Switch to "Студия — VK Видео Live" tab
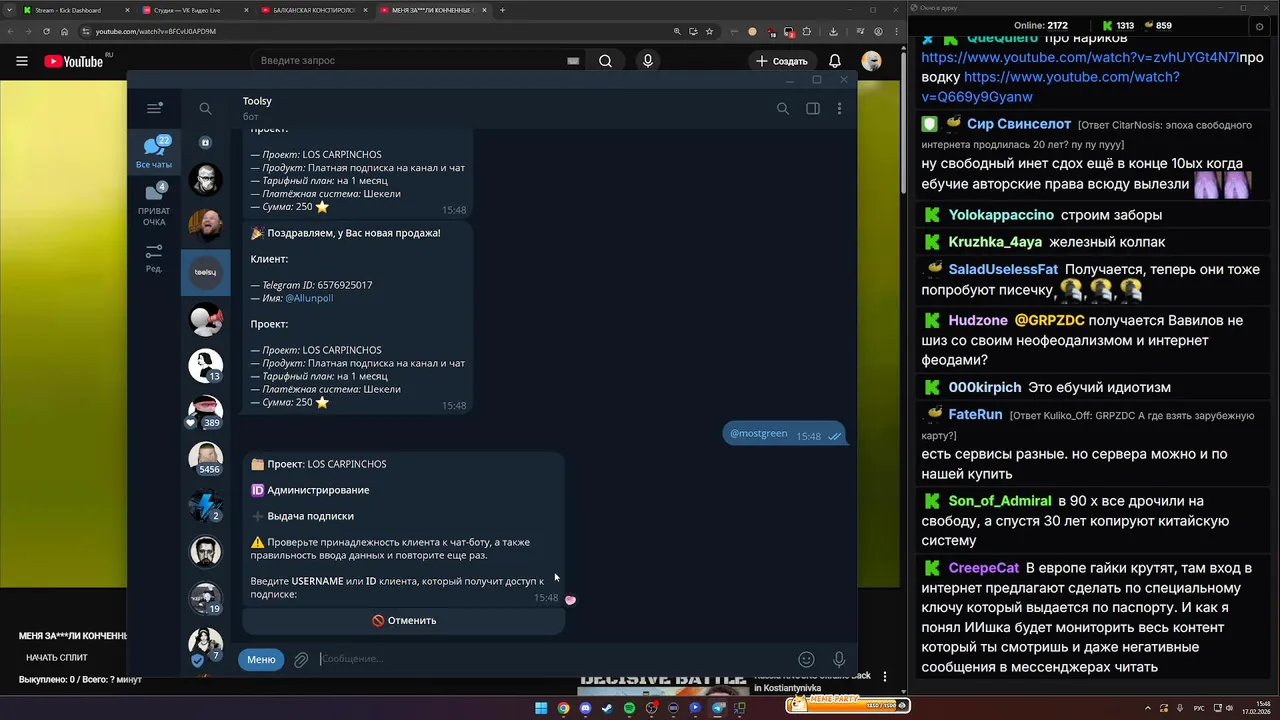Viewport: 1280px width, 720px height. click(x=194, y=10)
